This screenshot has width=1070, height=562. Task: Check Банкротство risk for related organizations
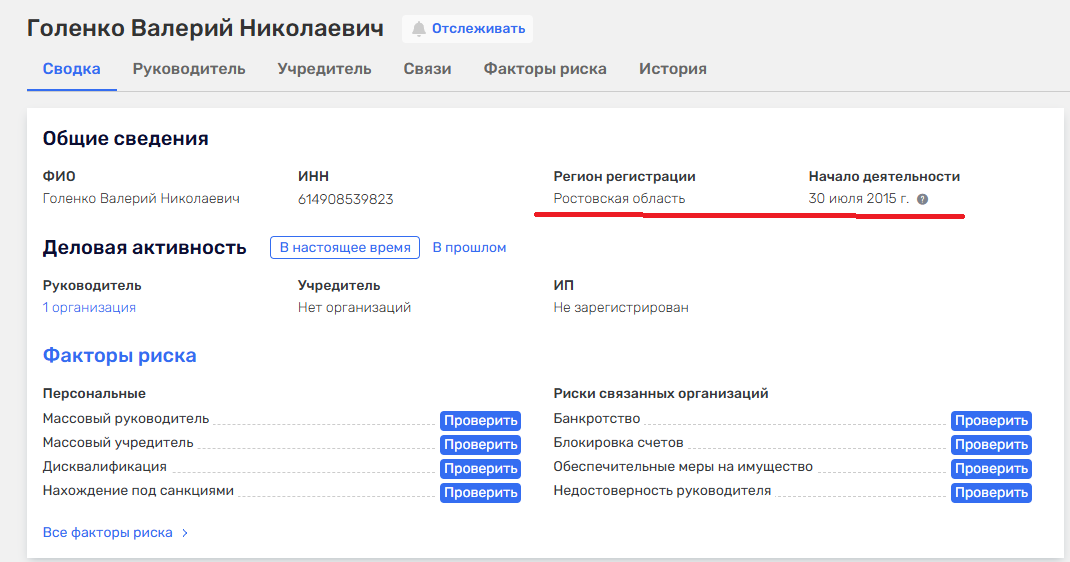click(990, 421)
